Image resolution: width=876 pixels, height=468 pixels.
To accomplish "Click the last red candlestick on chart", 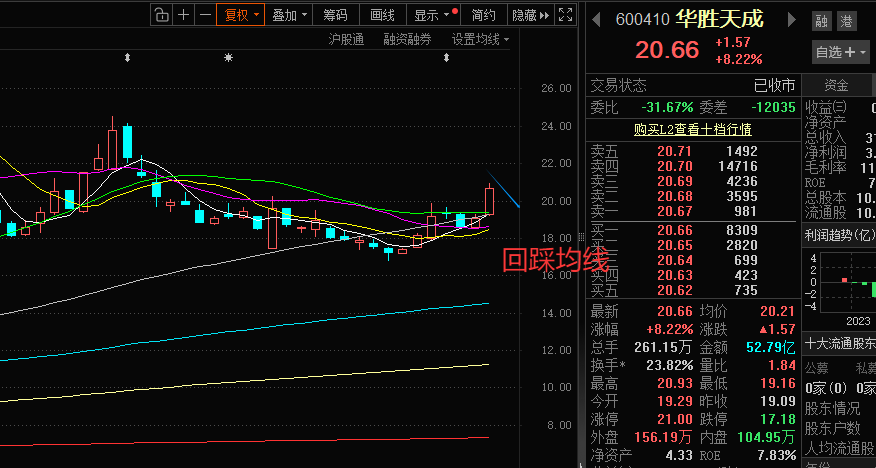I will coord(489,200).
